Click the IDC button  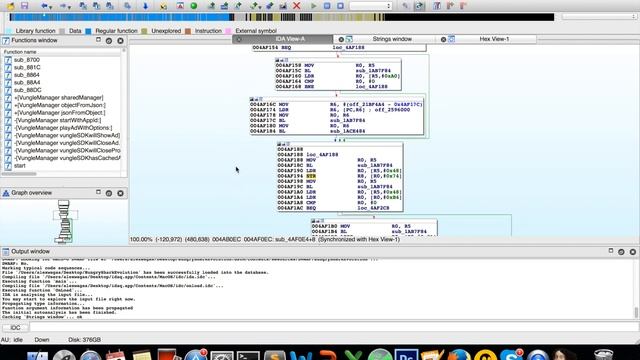click(x=15, y=328)
